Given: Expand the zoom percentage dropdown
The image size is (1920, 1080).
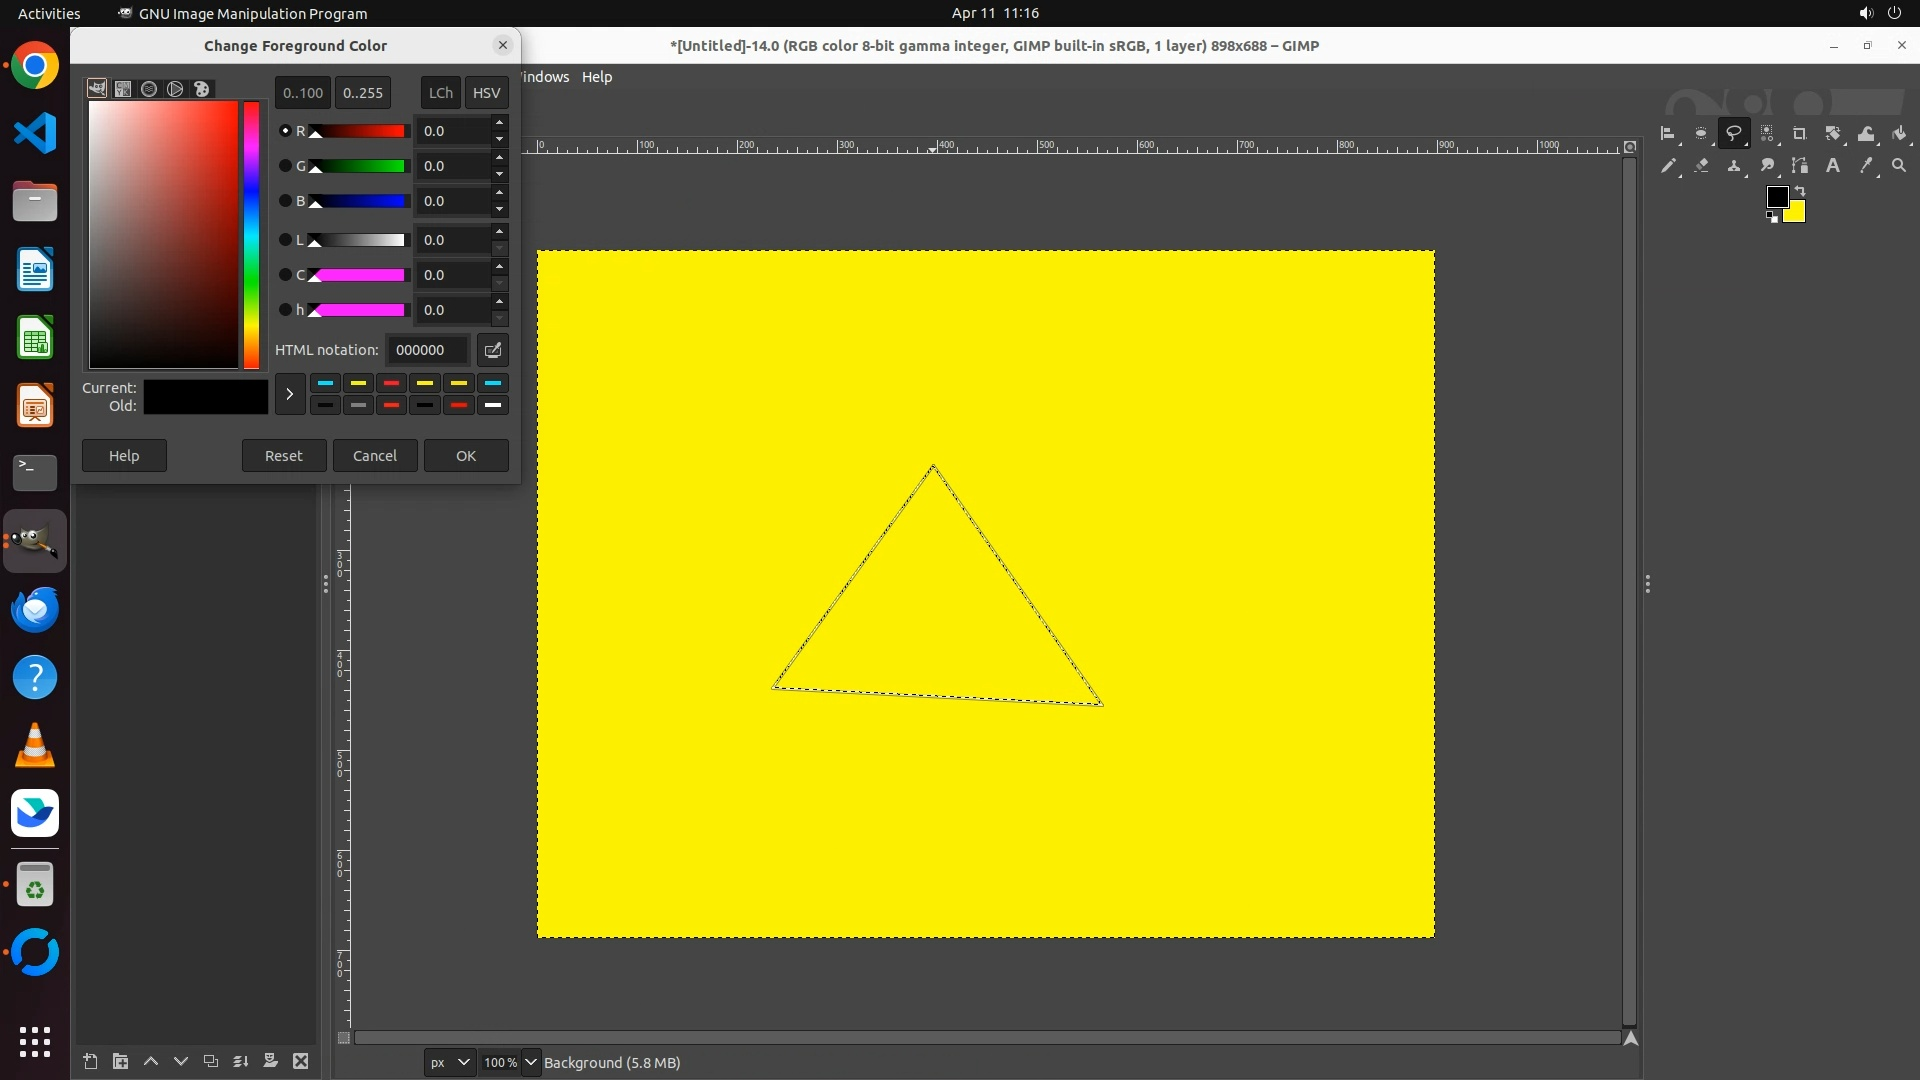Looking at the screenshot, I should pyautogui.click(x=531, y=1062).
